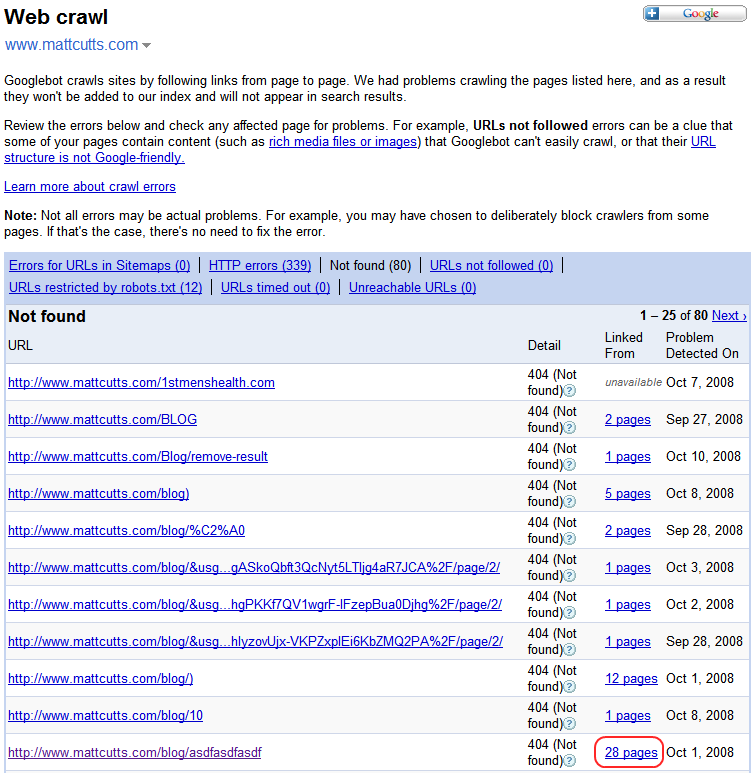Open rich media files or images link

click(343, 141)
